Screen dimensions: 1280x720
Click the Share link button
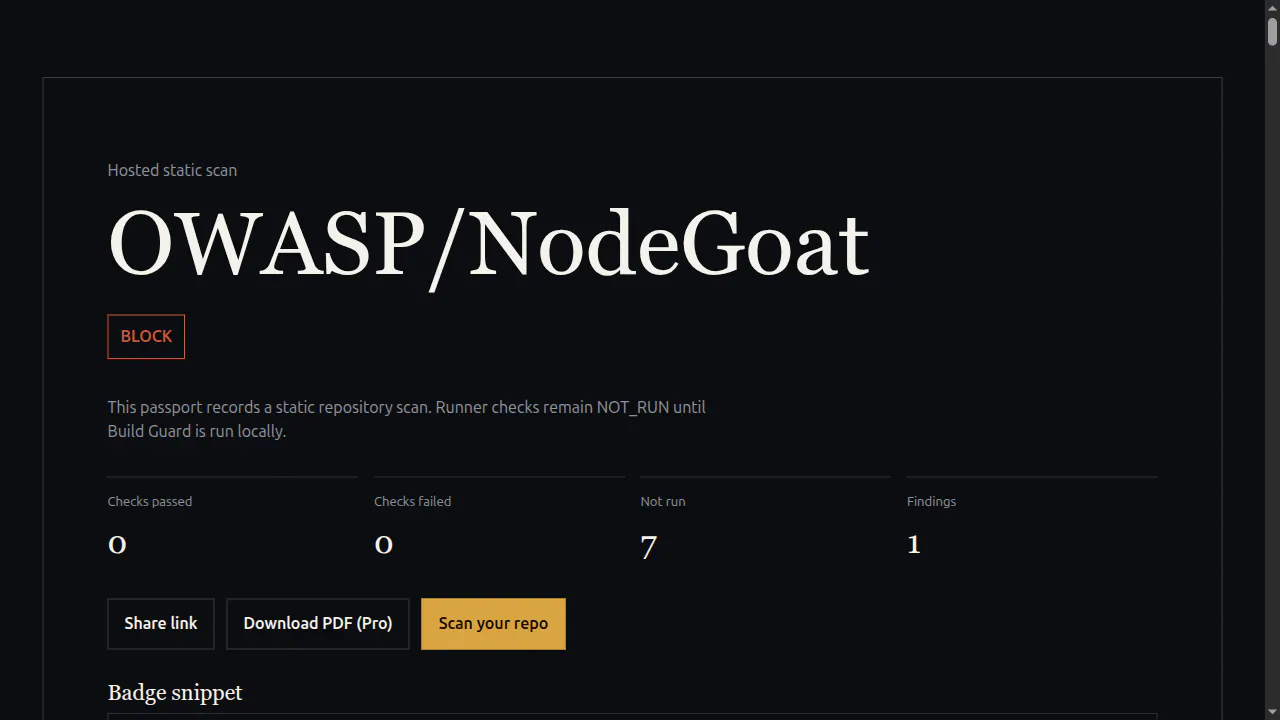(x=161, y=624)
